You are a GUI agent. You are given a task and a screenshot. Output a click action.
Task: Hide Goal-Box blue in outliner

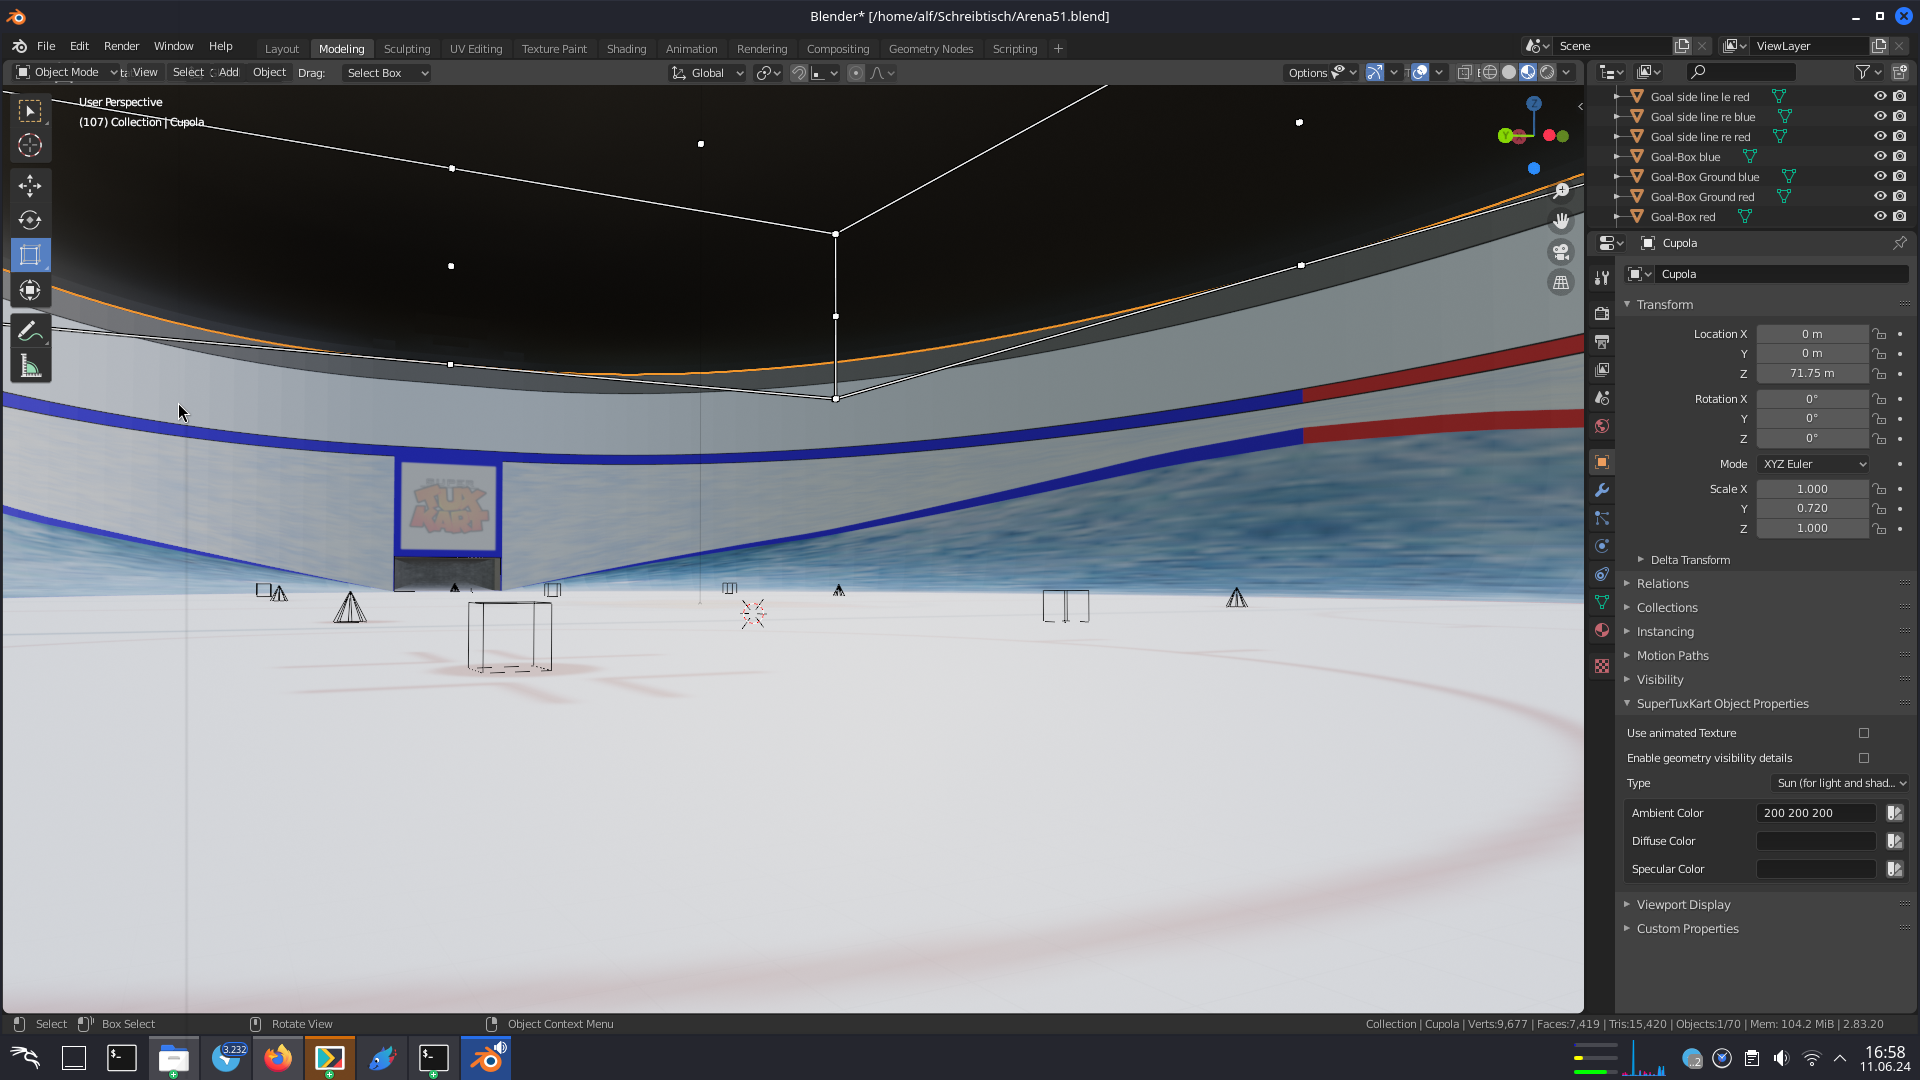pos(1880,156)
